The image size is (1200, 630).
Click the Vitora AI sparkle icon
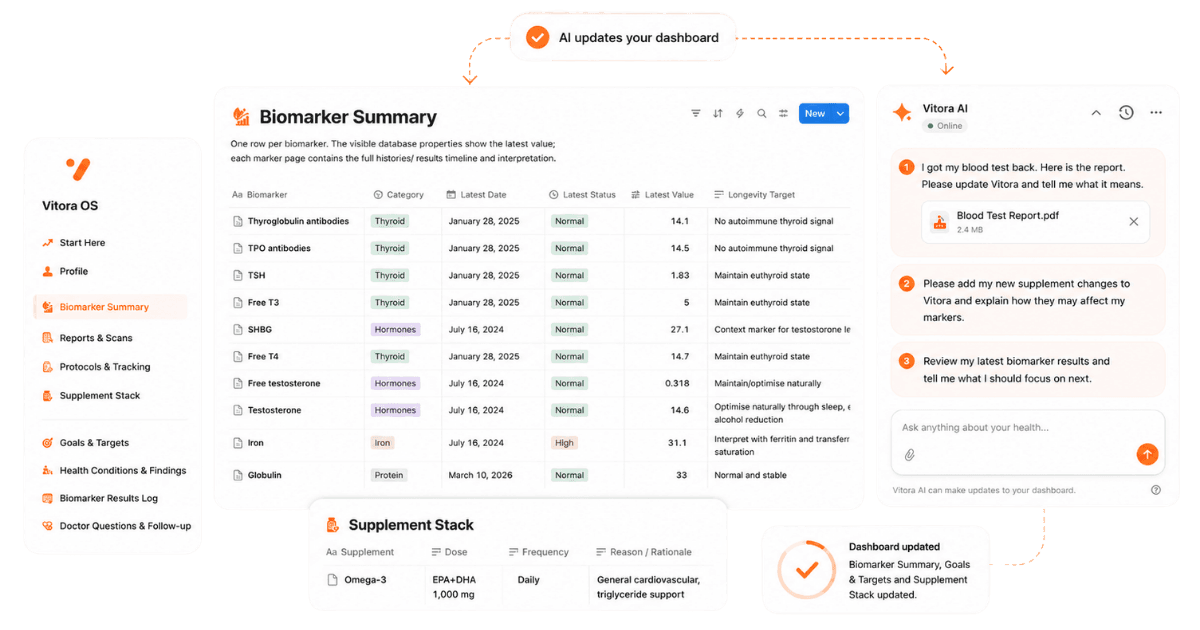pos(902,113)
